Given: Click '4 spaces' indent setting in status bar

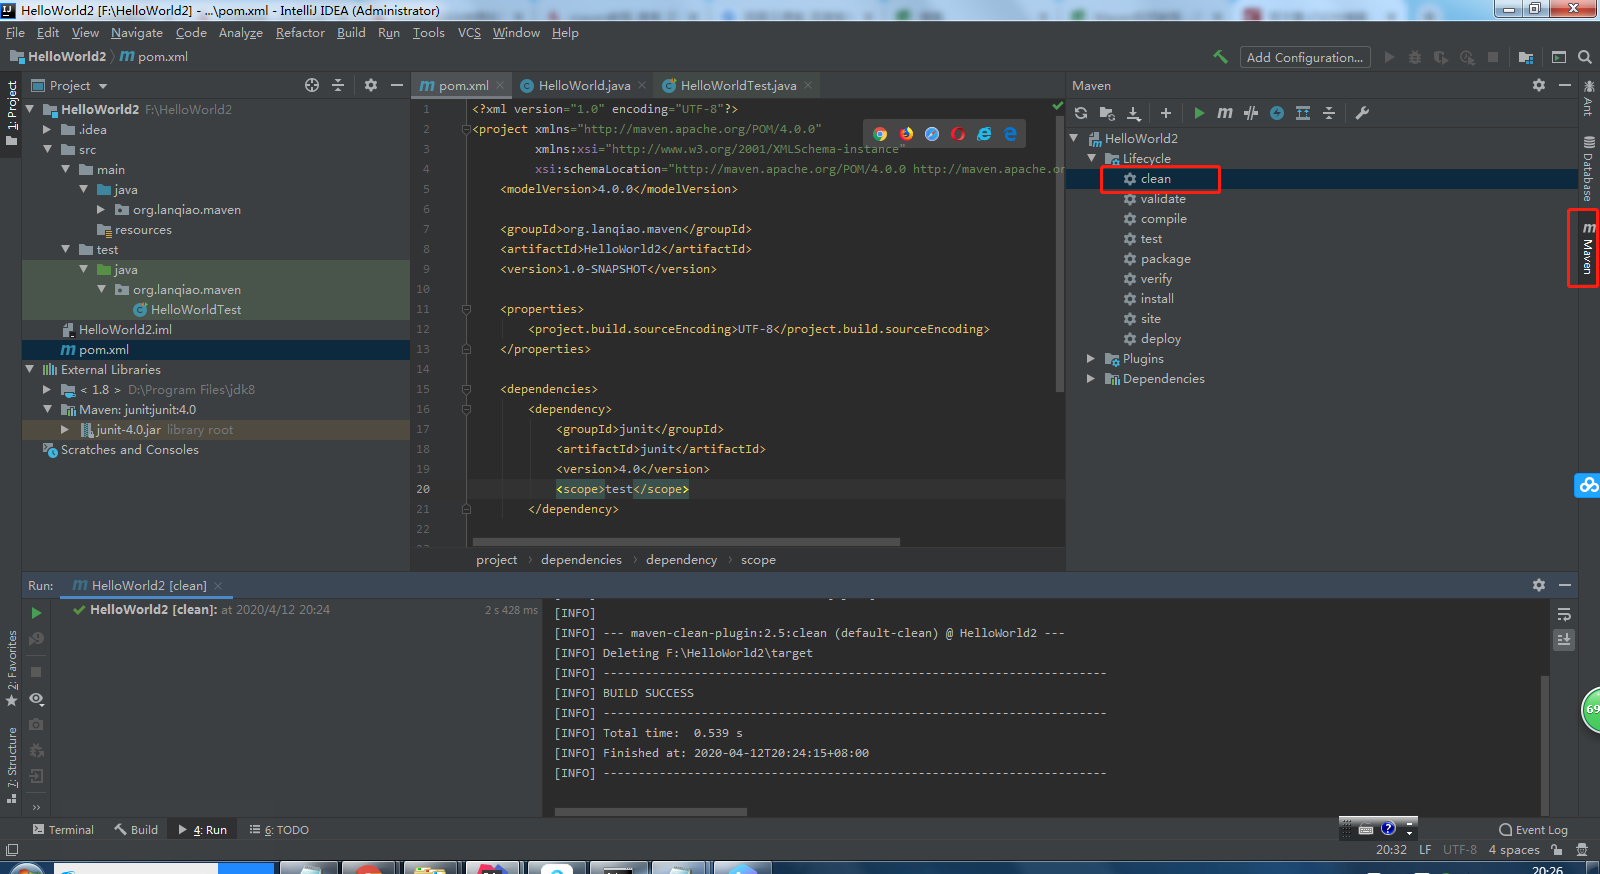Looking at the screenshot, I should (x=1514, y=850).
